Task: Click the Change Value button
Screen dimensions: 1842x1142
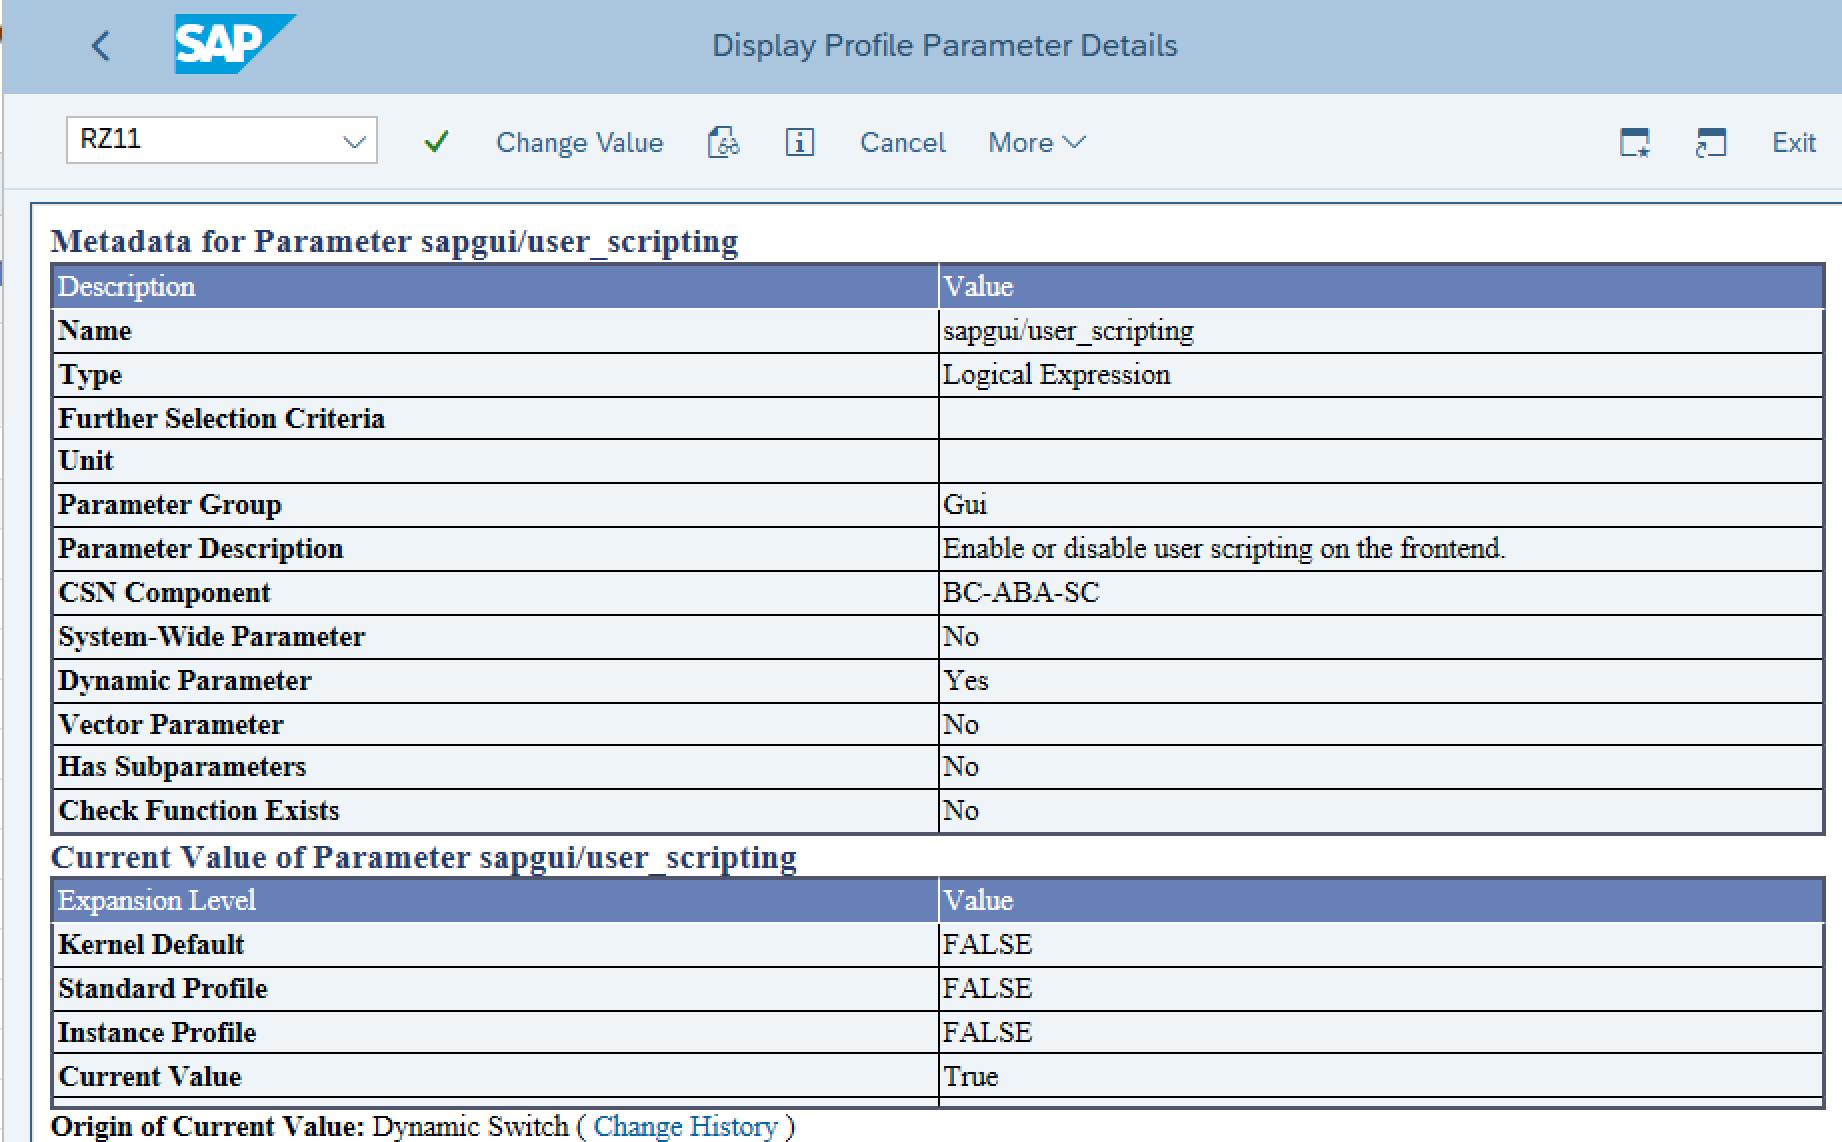Action: click(x=579, y=142)
